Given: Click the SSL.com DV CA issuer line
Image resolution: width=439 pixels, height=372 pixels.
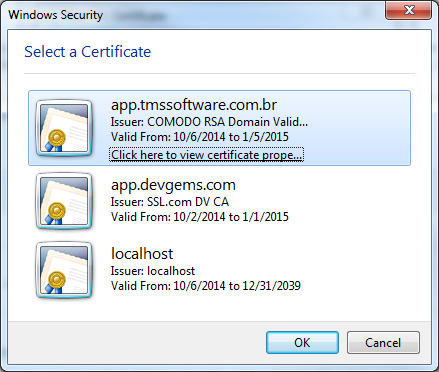Looking at the screenshot, I should pyautogui.click(x=170, y=202).
